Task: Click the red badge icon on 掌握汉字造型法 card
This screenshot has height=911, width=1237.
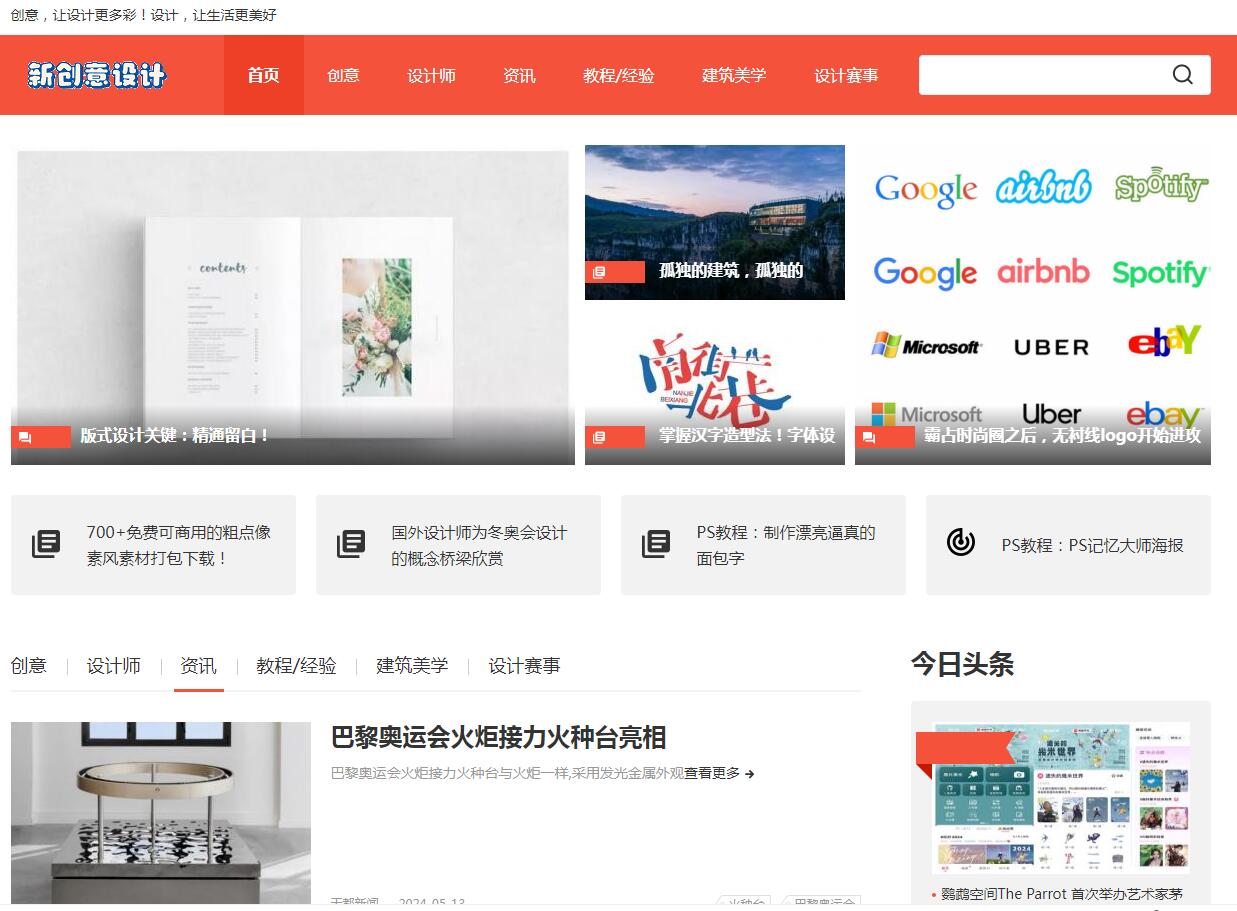Action: [x=615, y=437]
